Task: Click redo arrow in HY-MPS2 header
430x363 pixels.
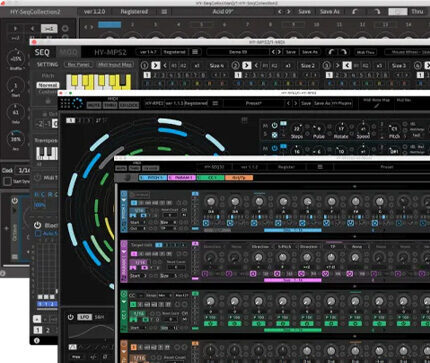Action: click(x=344, y=52)
